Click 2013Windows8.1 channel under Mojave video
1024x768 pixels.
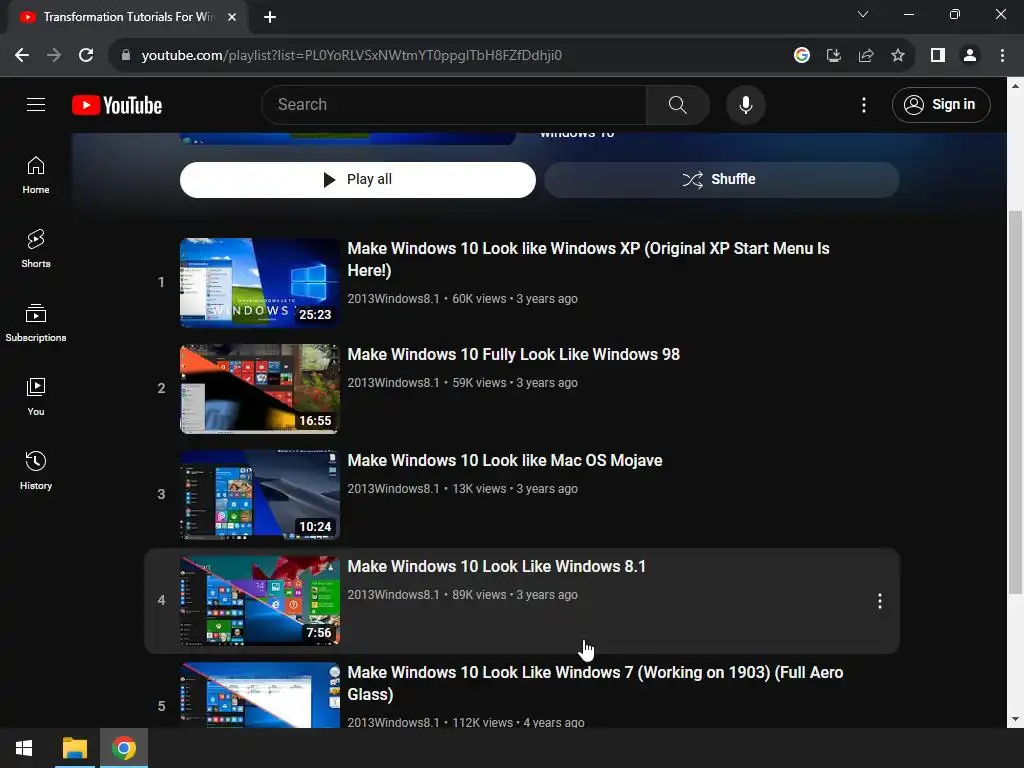click(x=393, y=488)
